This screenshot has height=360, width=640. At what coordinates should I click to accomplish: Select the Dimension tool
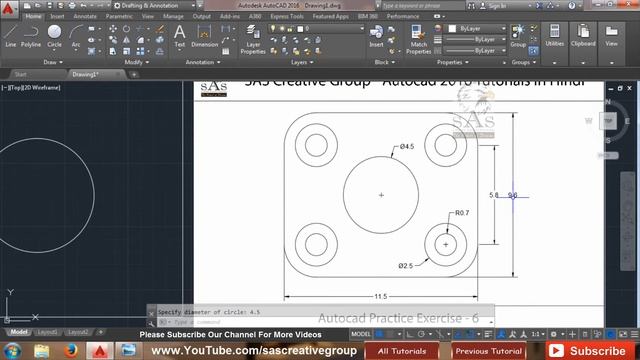[x=204, y=36]
